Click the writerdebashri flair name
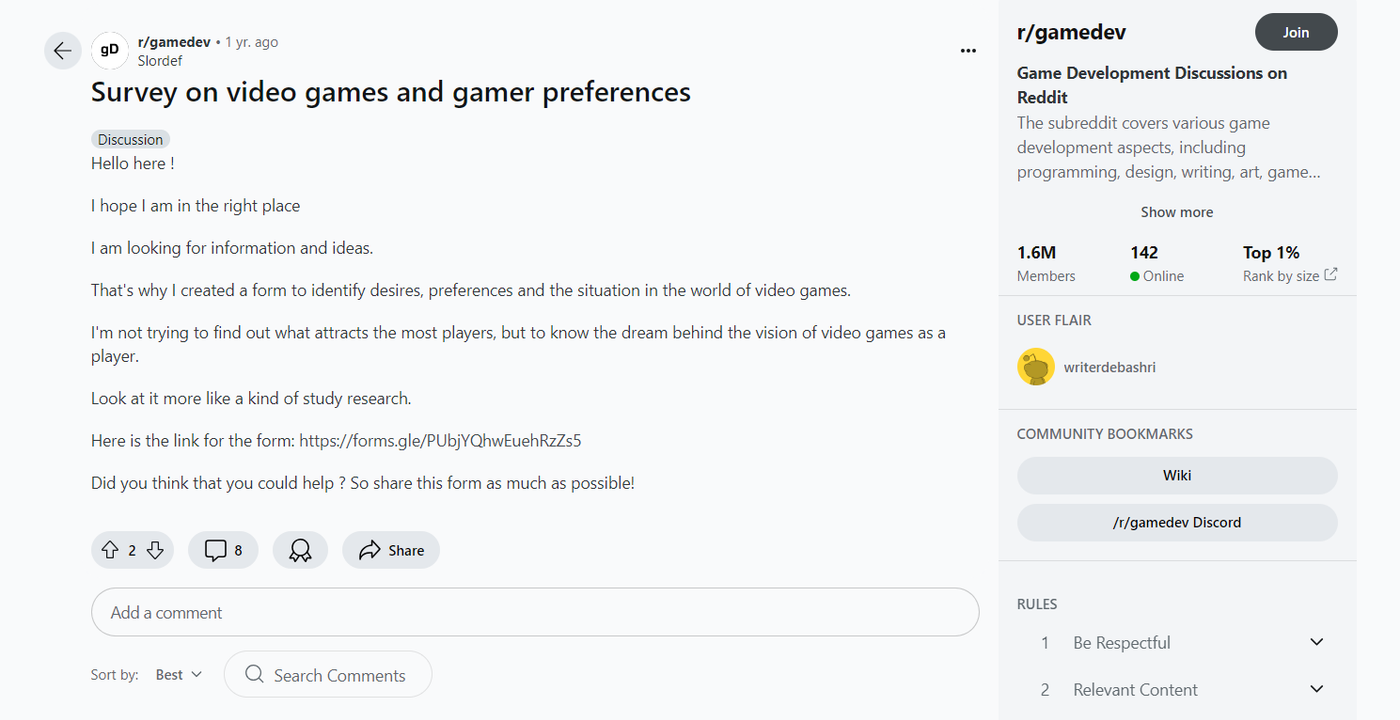The height and width of the screenshot is (720, 1400). pyautogui.click(x=1110, y=367)
